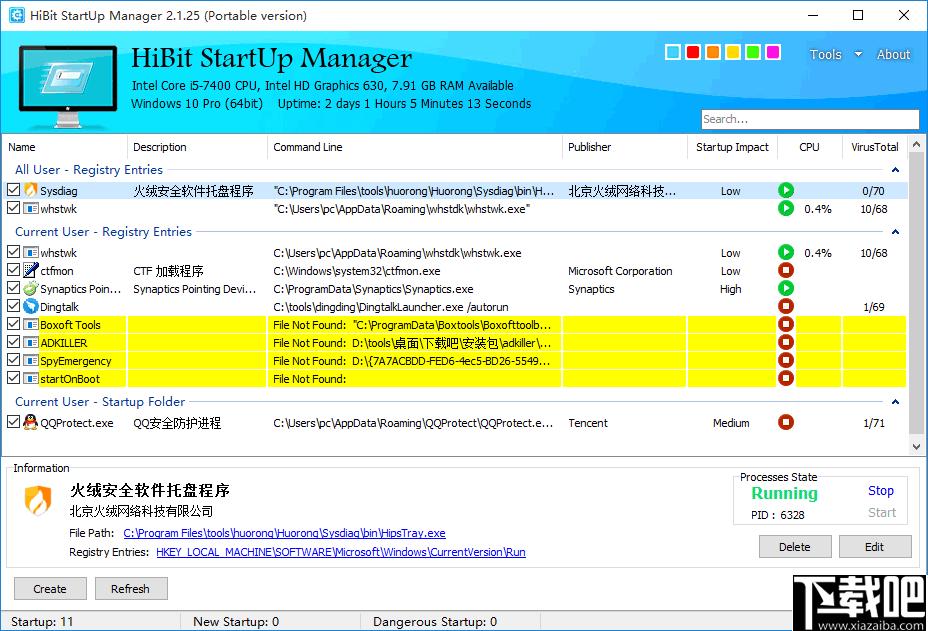Sort by the CPU column header
The height and width of the screenshot is (631, 928).
coord(809,147)
